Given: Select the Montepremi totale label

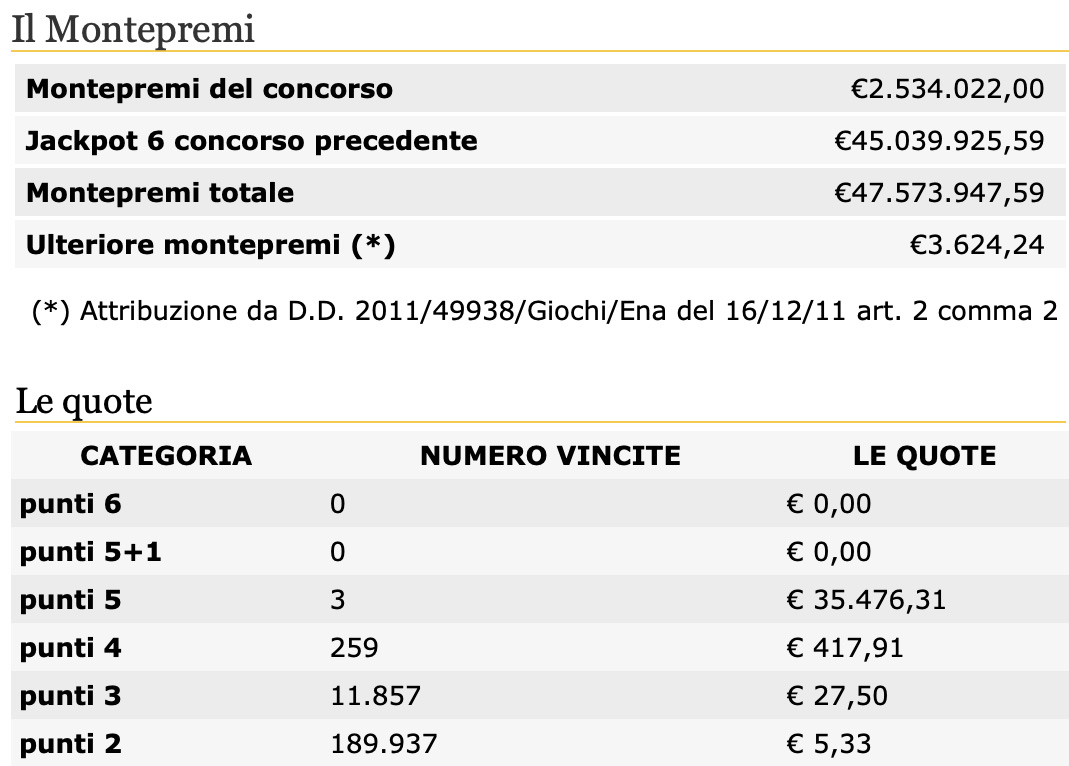Looking at the screenshot, I should [x=160, y=193].
